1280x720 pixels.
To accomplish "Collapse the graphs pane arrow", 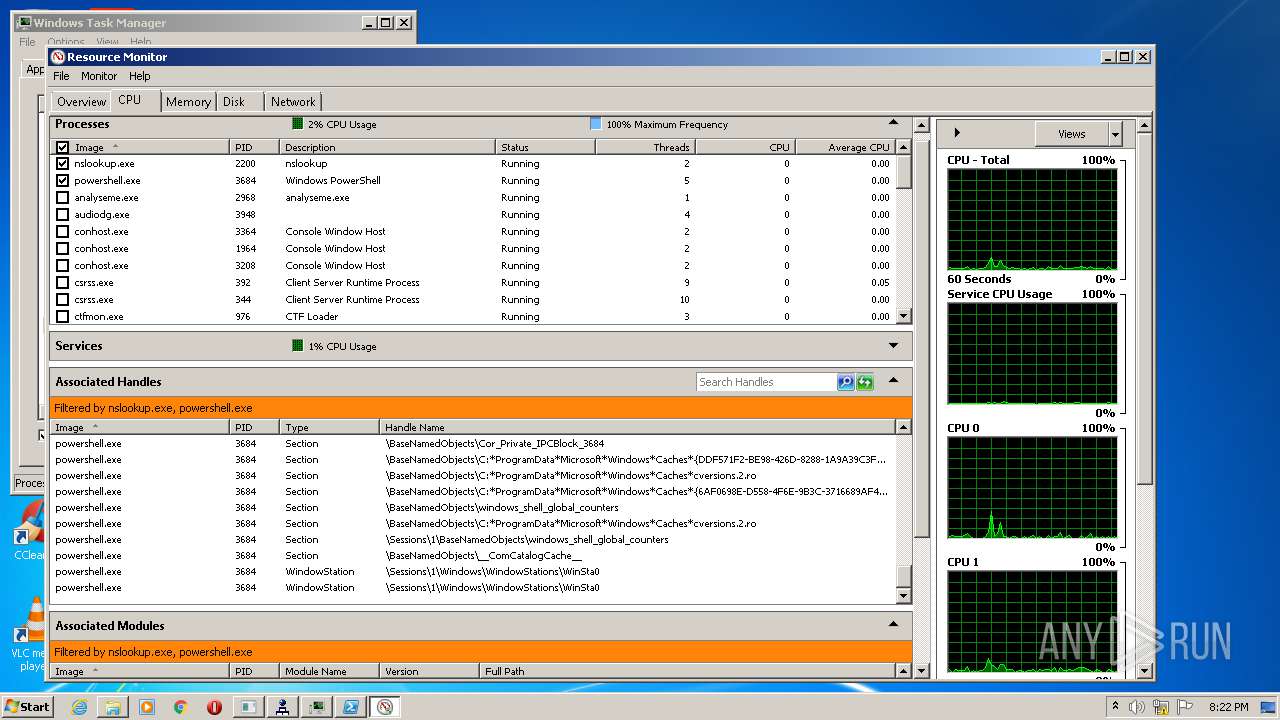I will coord(957,133).
